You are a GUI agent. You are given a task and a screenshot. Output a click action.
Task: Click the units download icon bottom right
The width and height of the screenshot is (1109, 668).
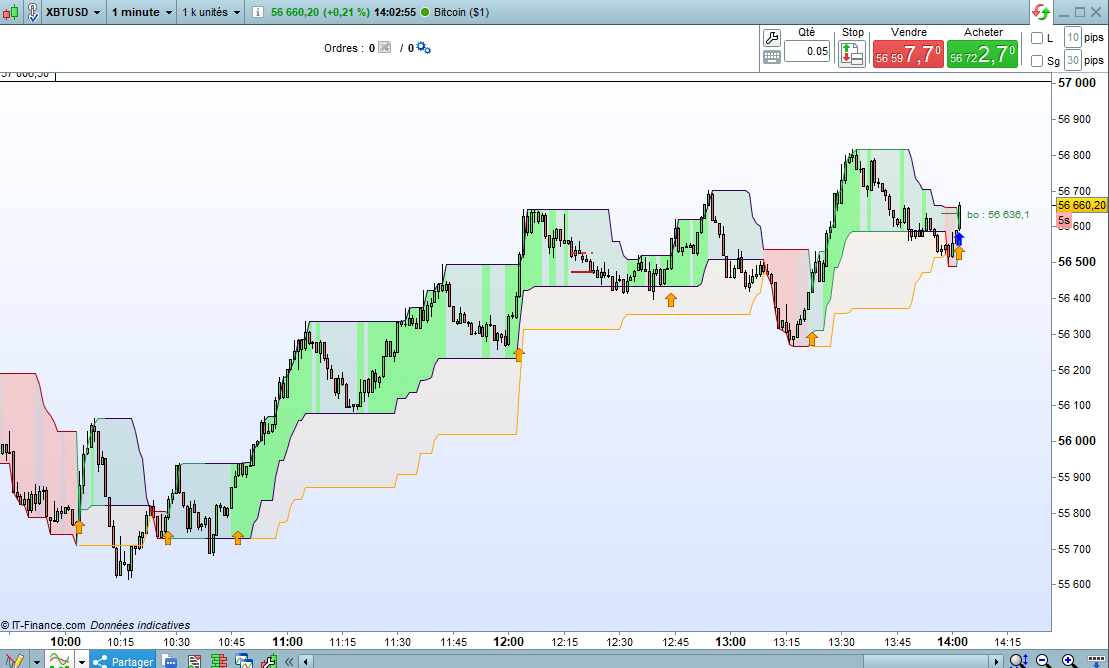click(x=1096, y=661)
